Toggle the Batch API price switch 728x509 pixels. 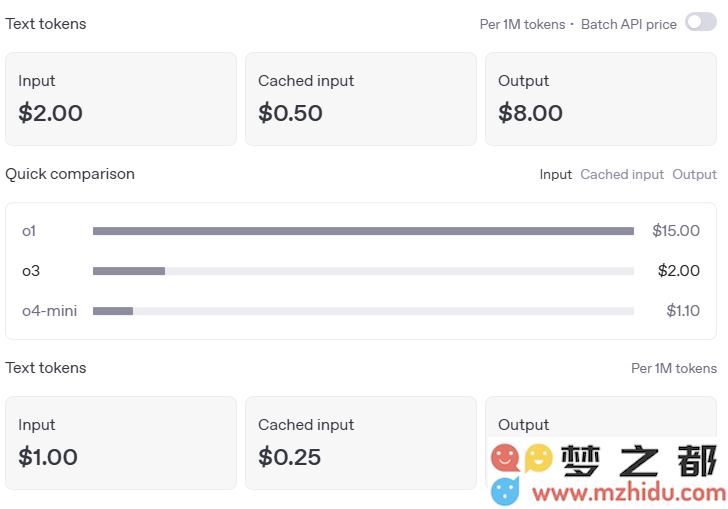(701, 22)
